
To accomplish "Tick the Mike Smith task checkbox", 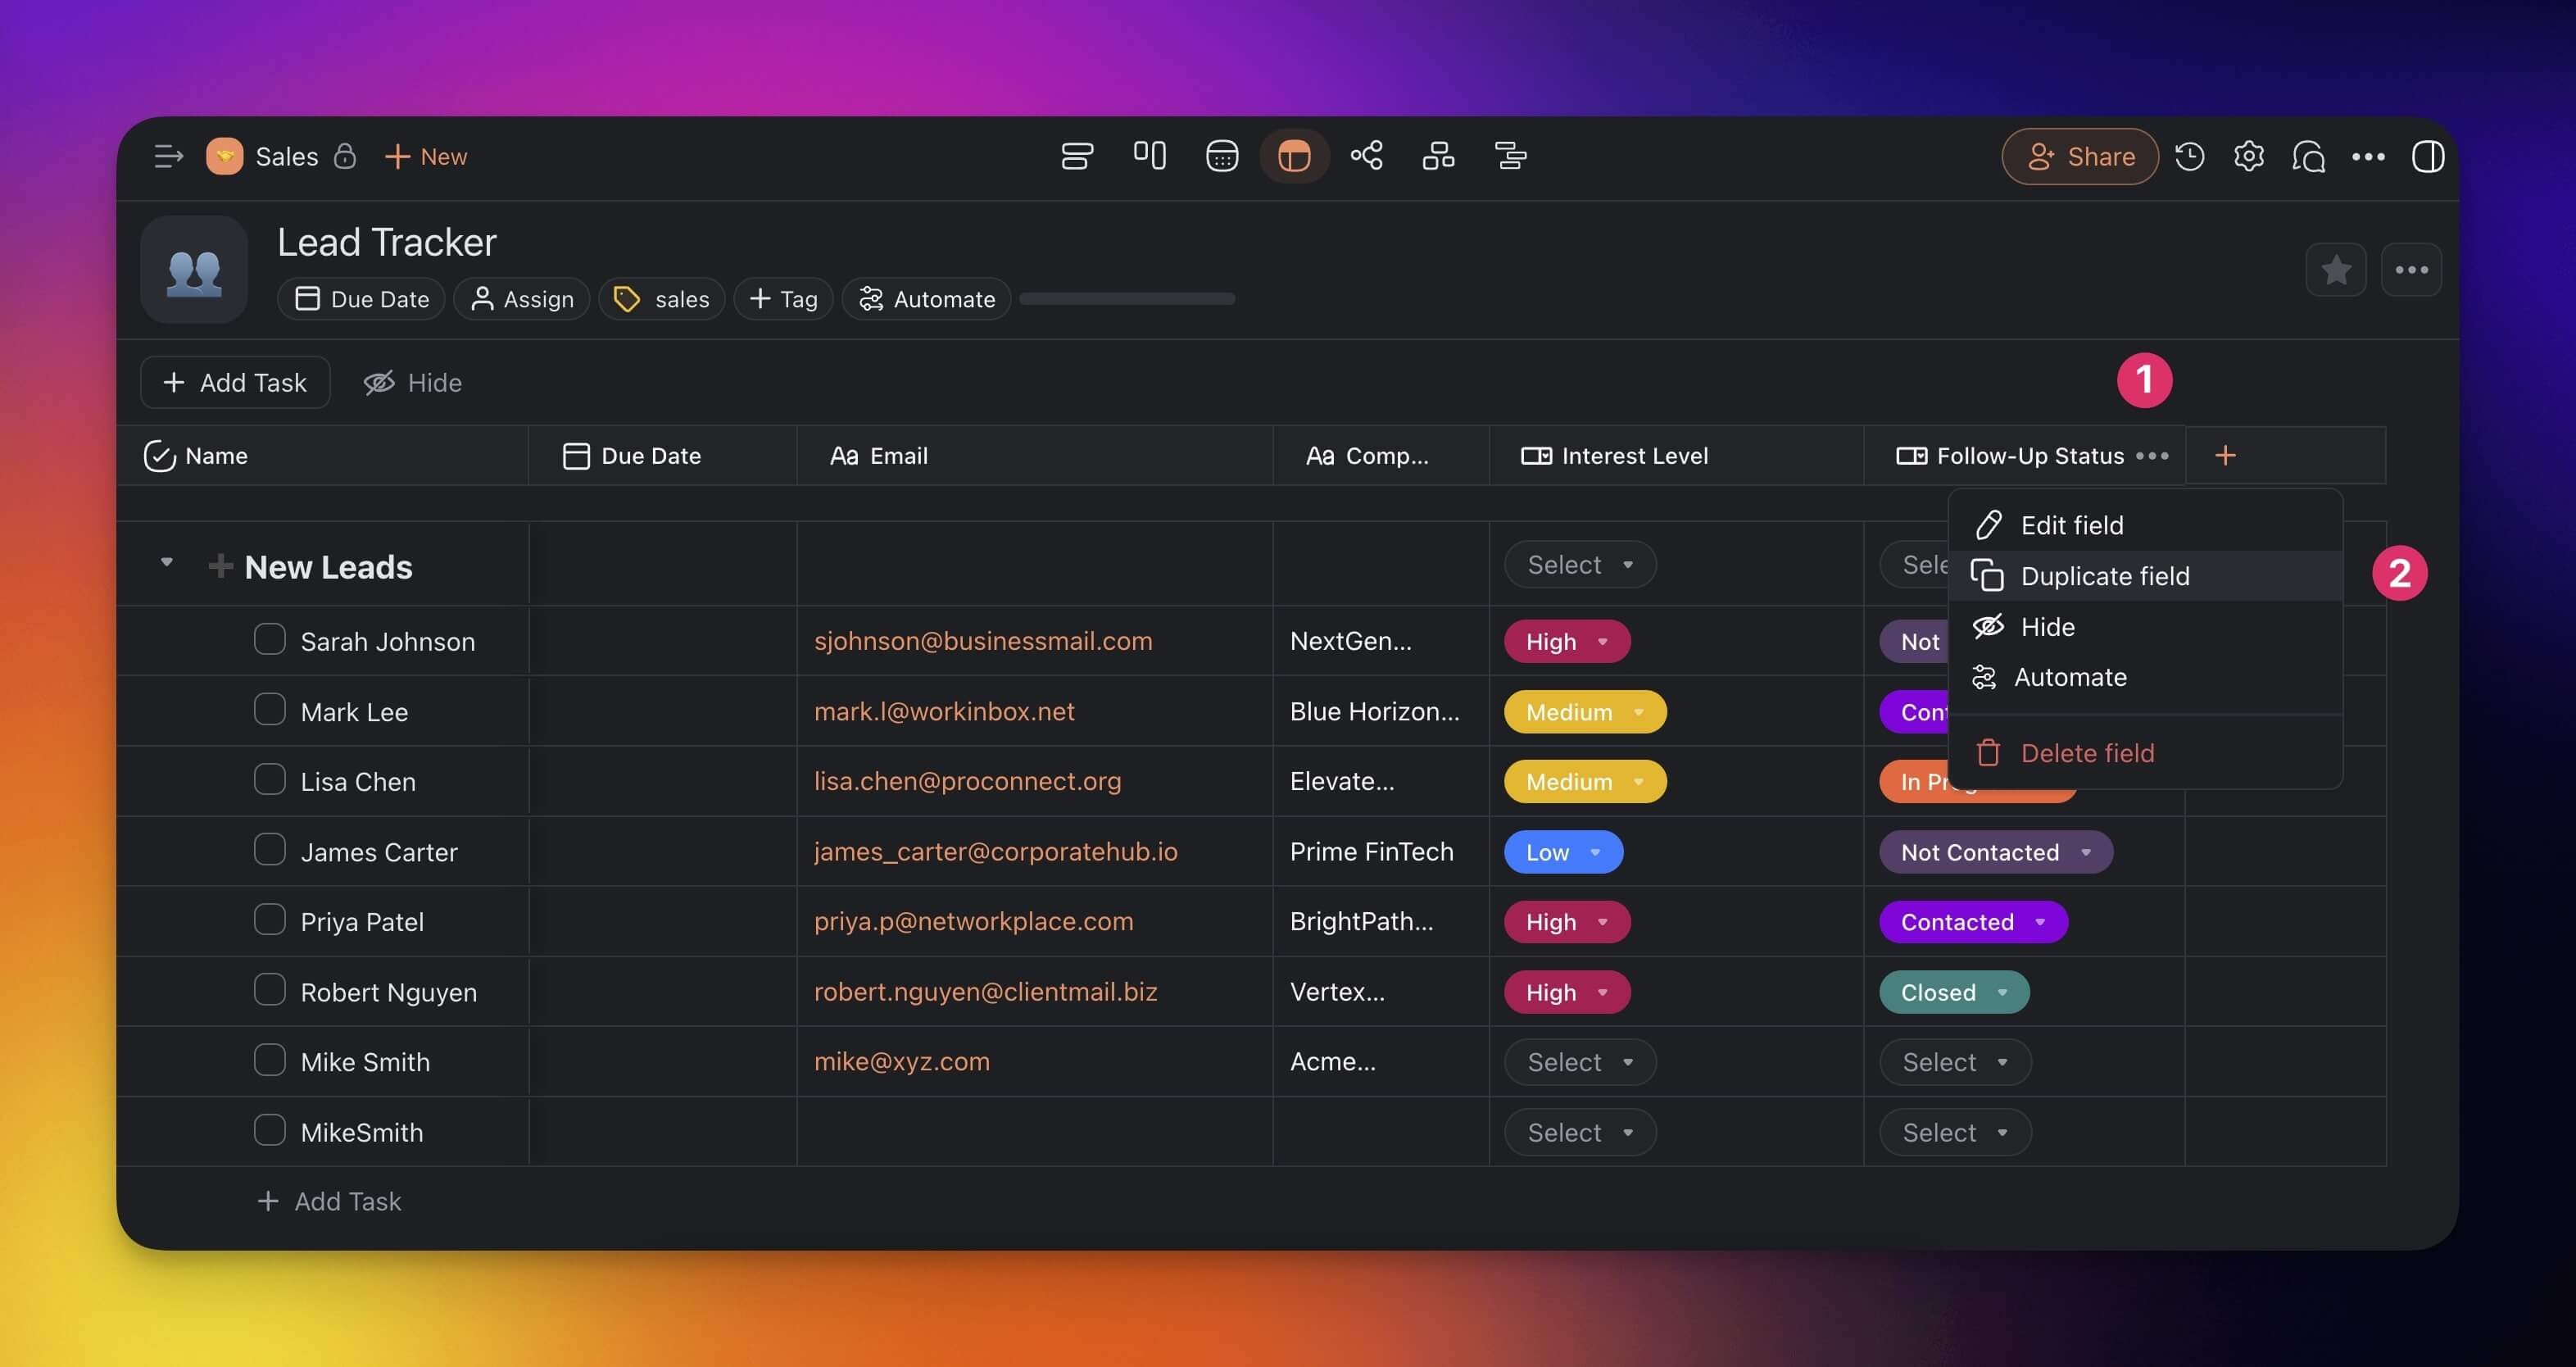I will [269, 1060].
